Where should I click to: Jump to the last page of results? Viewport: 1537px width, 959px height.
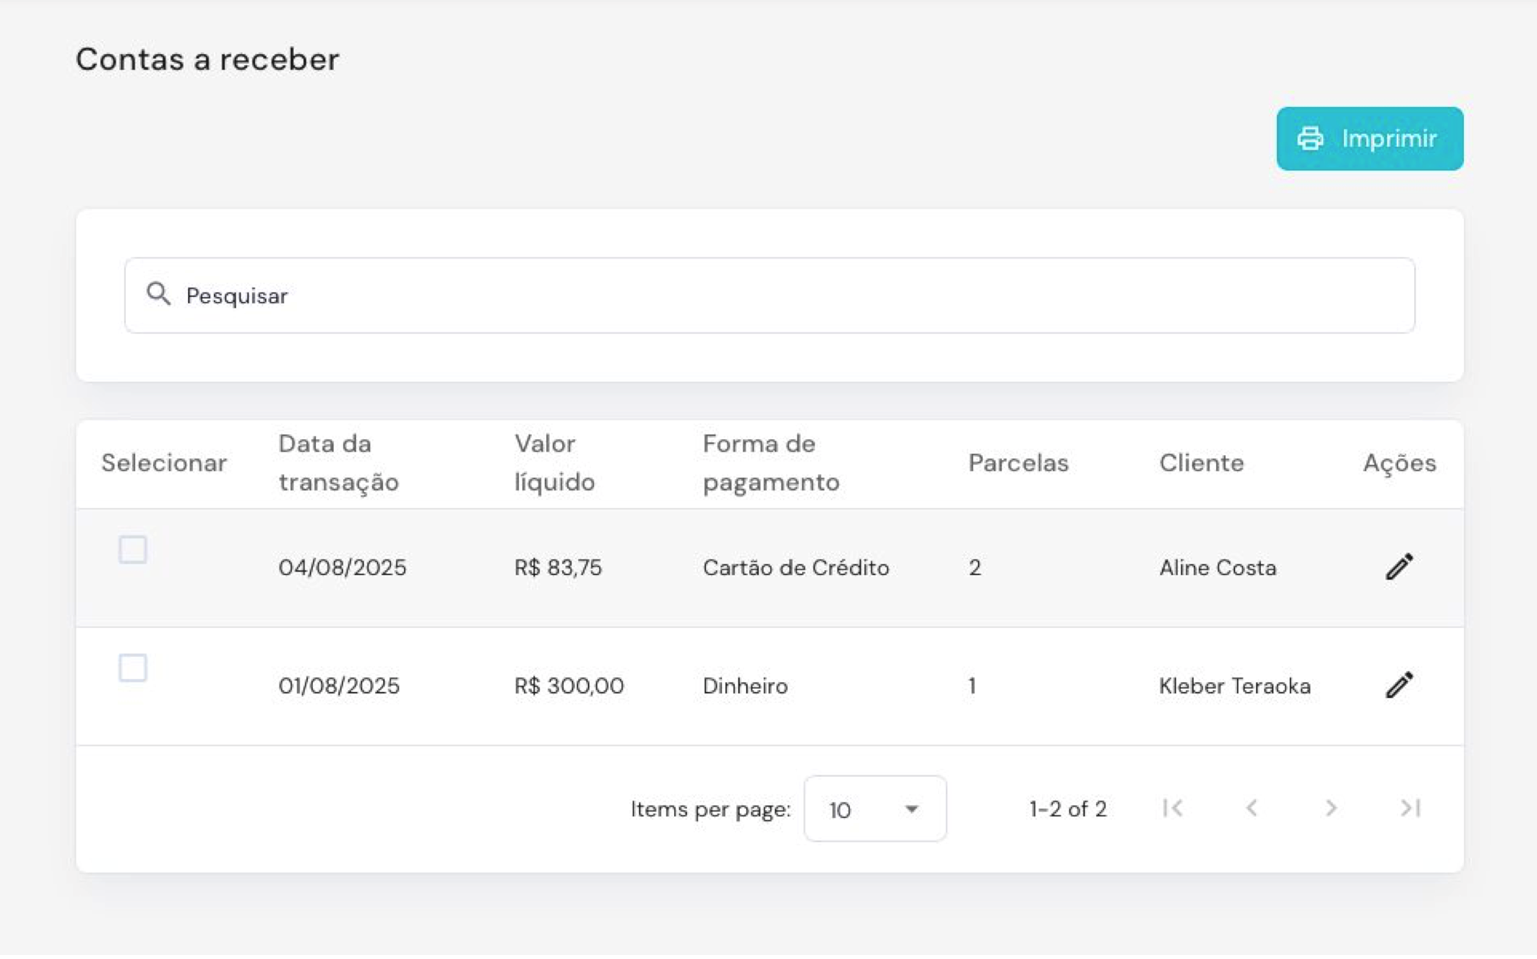click(x=1410, y=808)
